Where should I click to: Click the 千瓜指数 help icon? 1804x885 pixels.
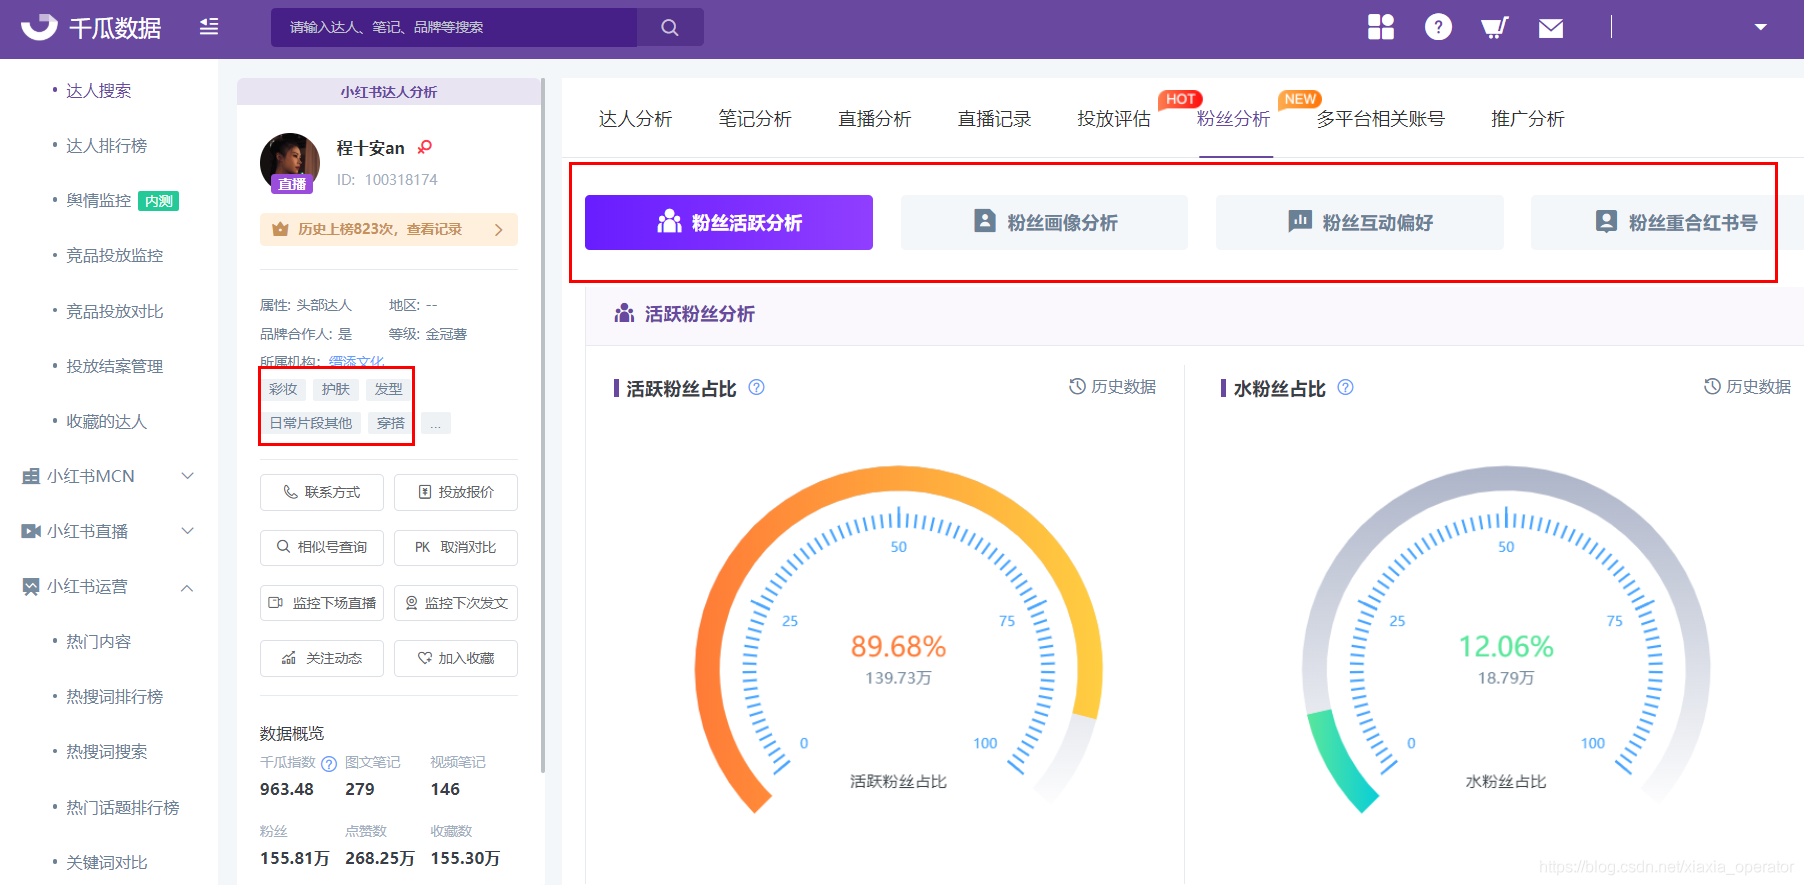click(x=329, y=764)
